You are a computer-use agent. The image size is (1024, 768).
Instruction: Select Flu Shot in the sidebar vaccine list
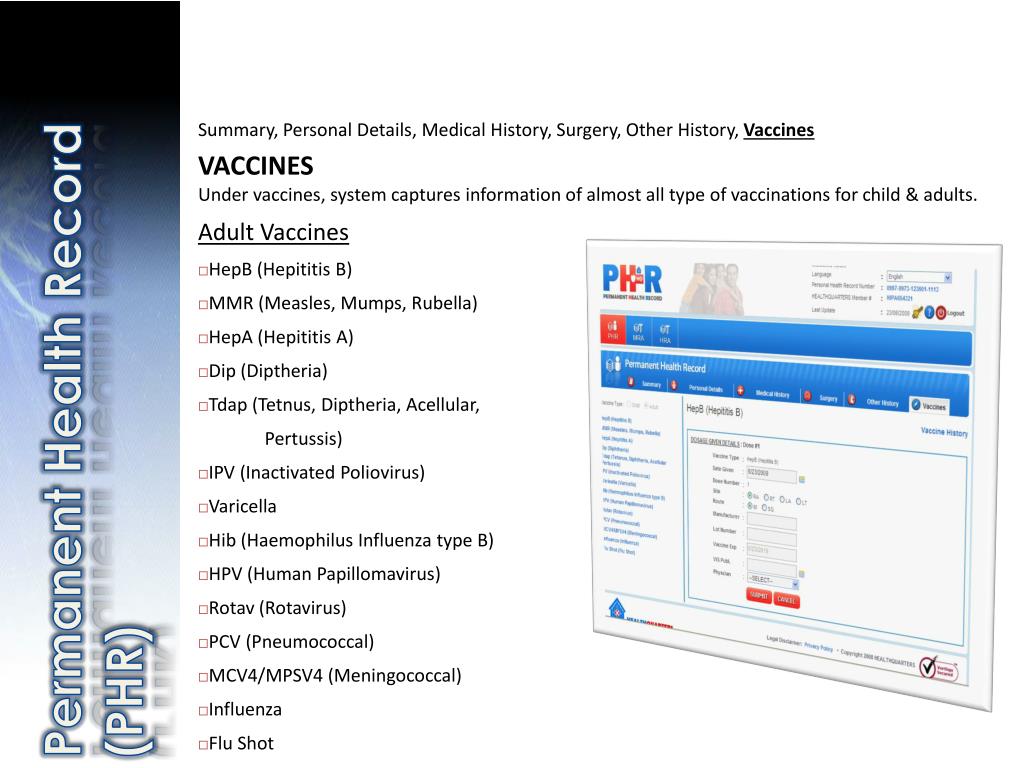tap(619, 551)
